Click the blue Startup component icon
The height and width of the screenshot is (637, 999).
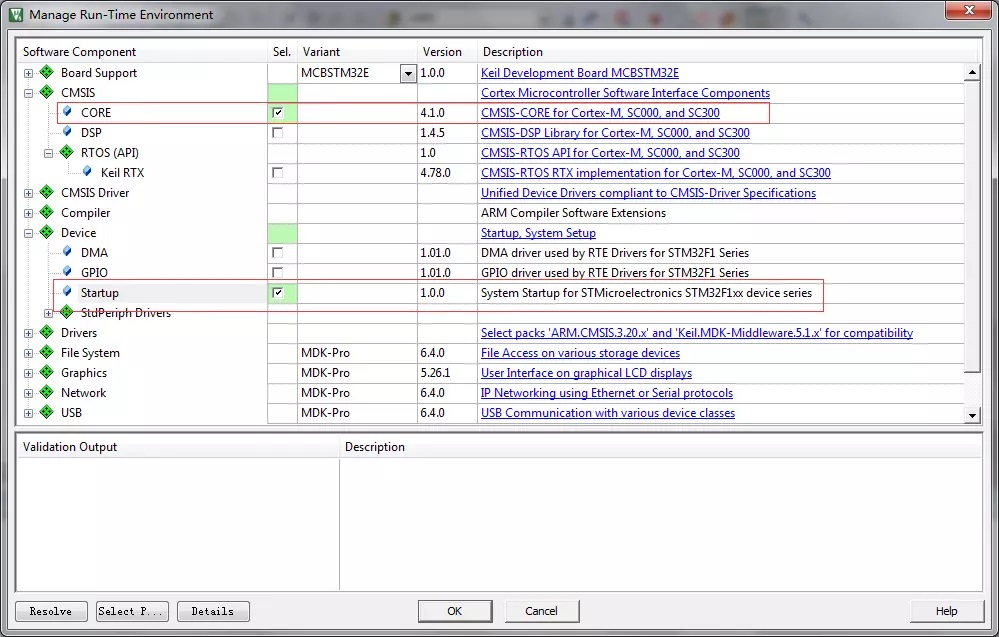[67, 292]
